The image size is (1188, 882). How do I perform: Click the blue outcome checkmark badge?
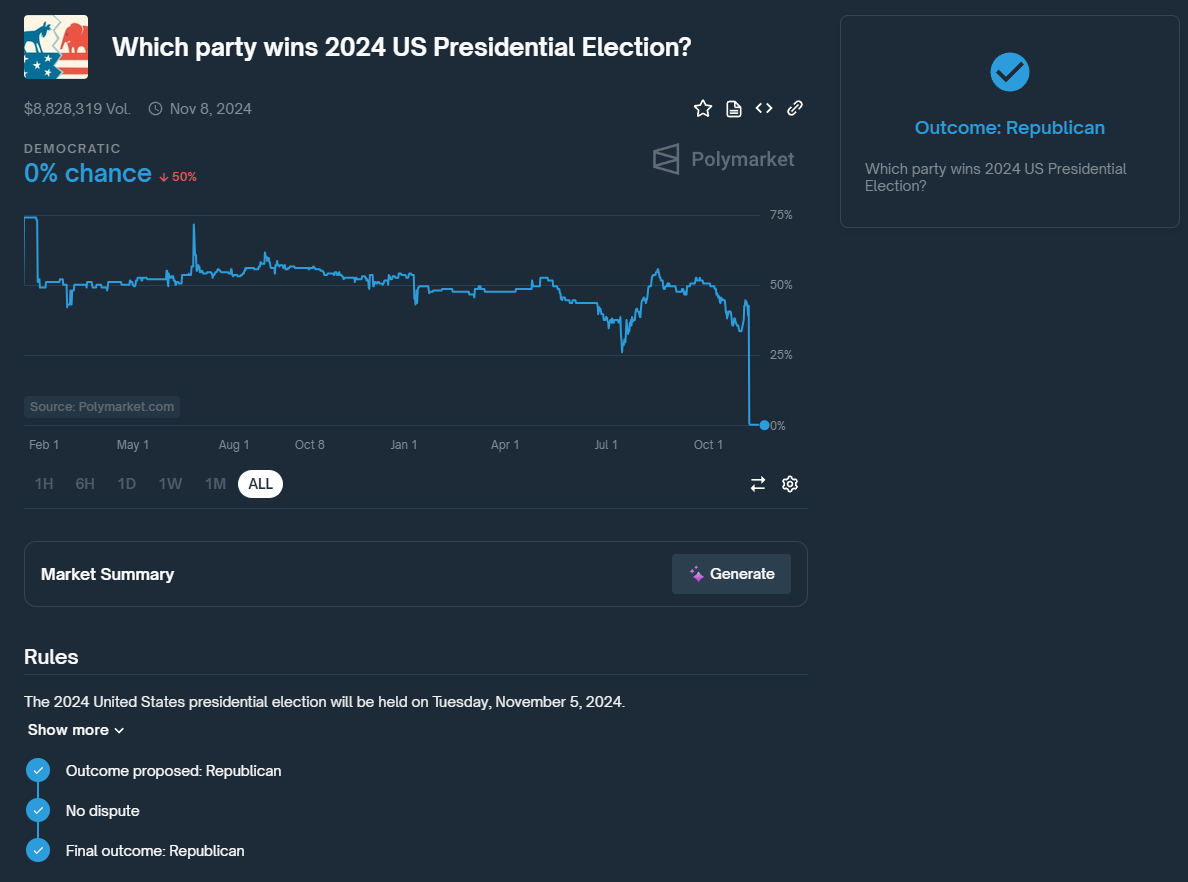tap(1009, 72)
